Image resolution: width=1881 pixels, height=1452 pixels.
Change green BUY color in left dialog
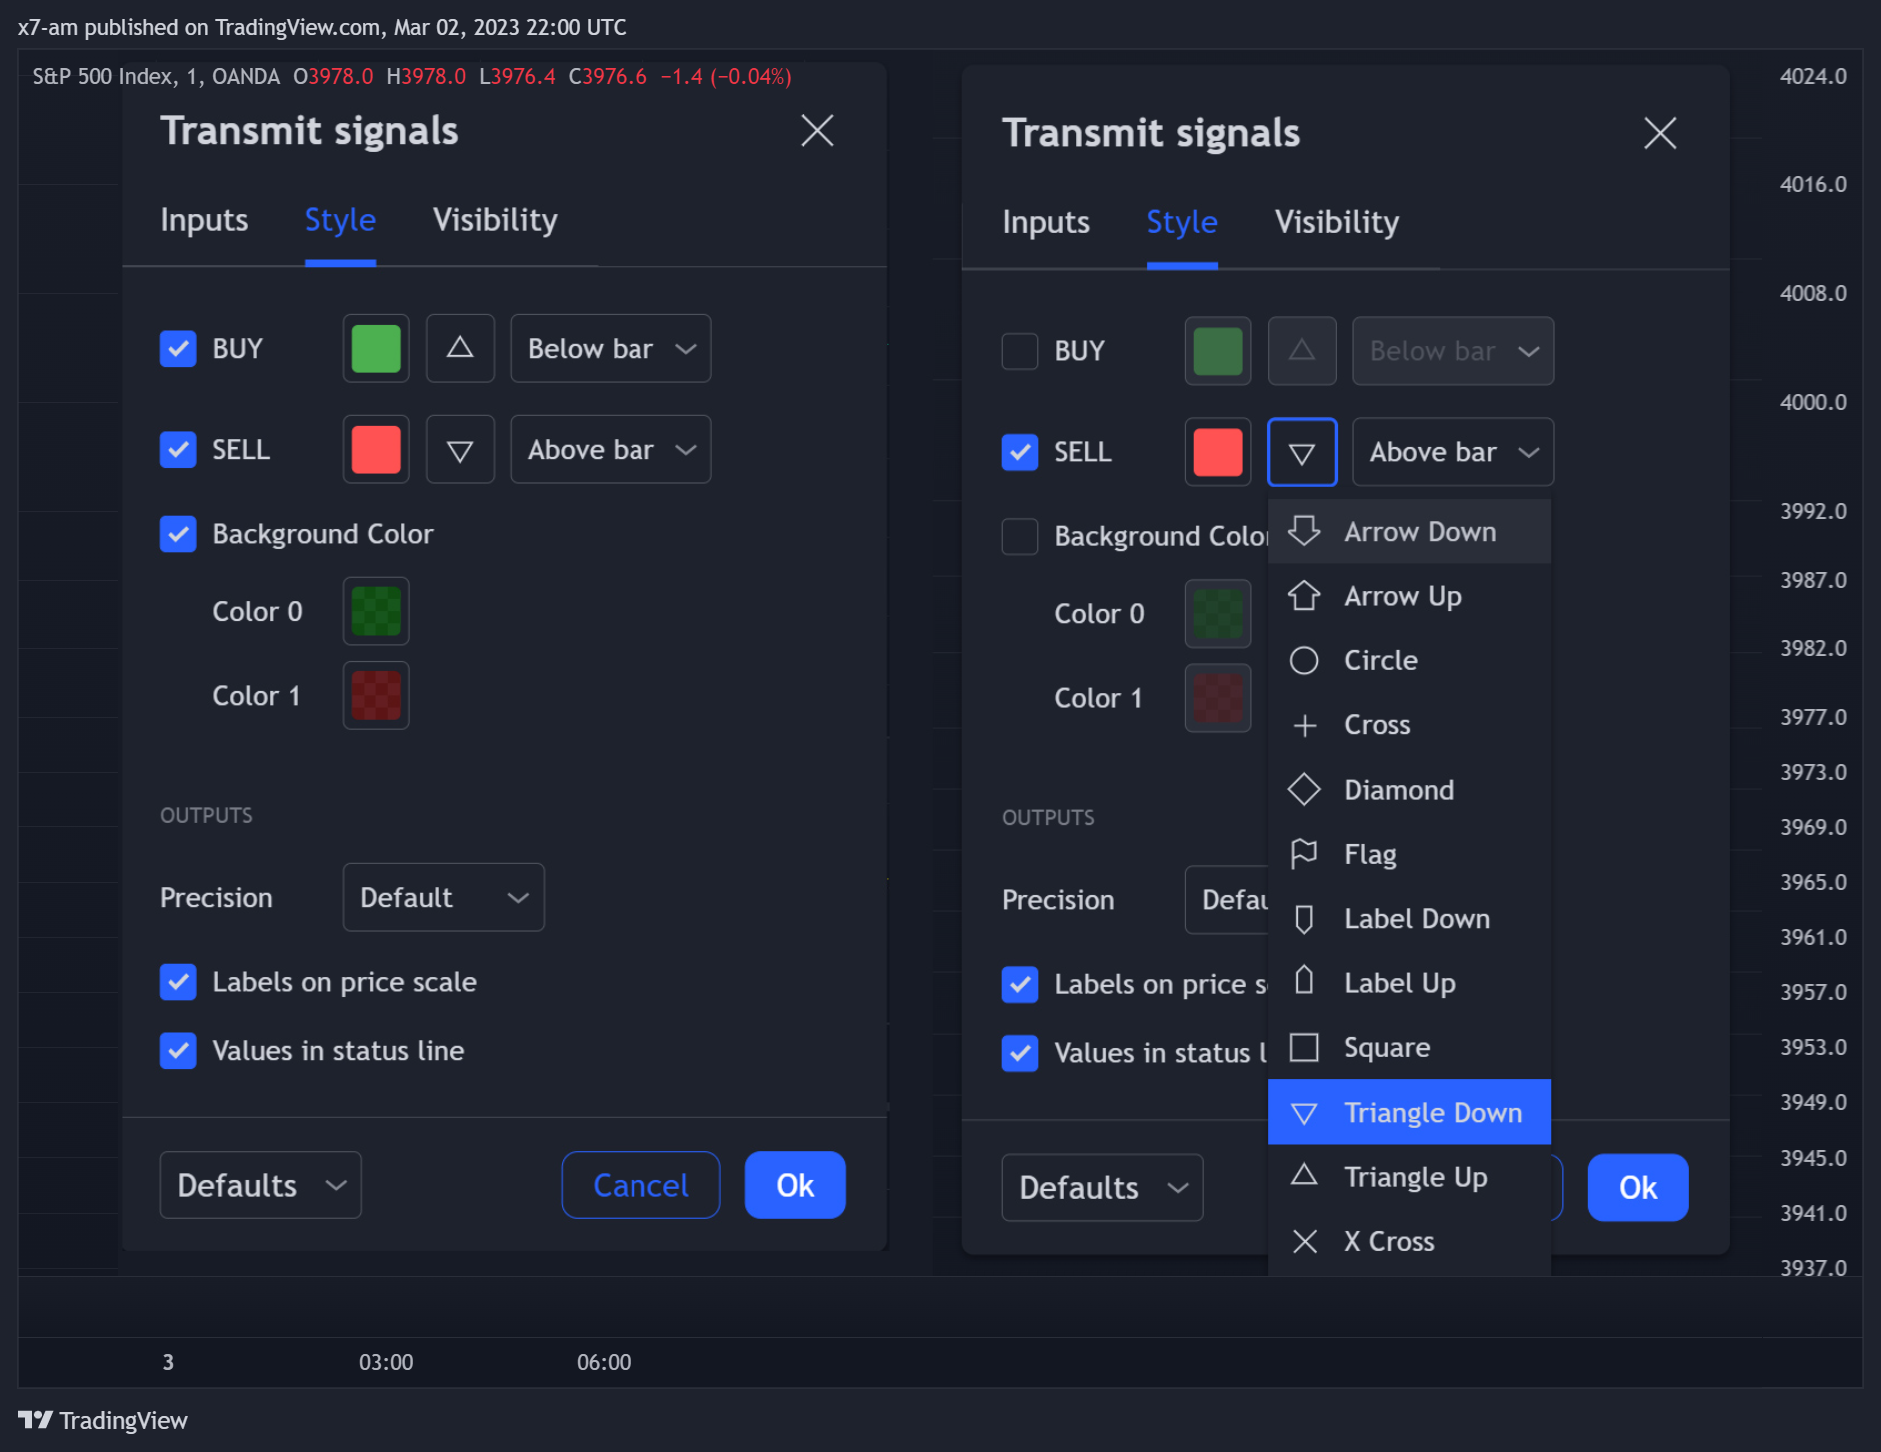click(376, 348)
